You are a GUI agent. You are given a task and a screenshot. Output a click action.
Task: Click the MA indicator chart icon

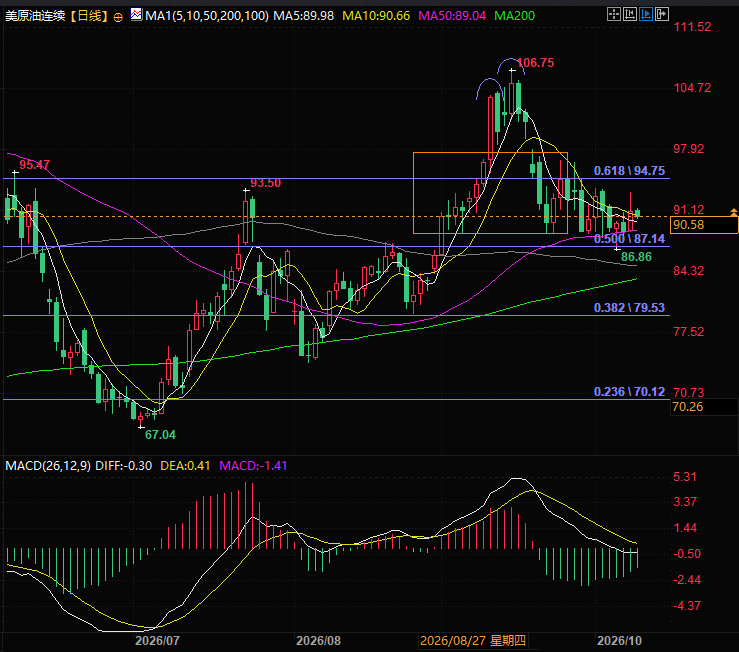(136, 15)
